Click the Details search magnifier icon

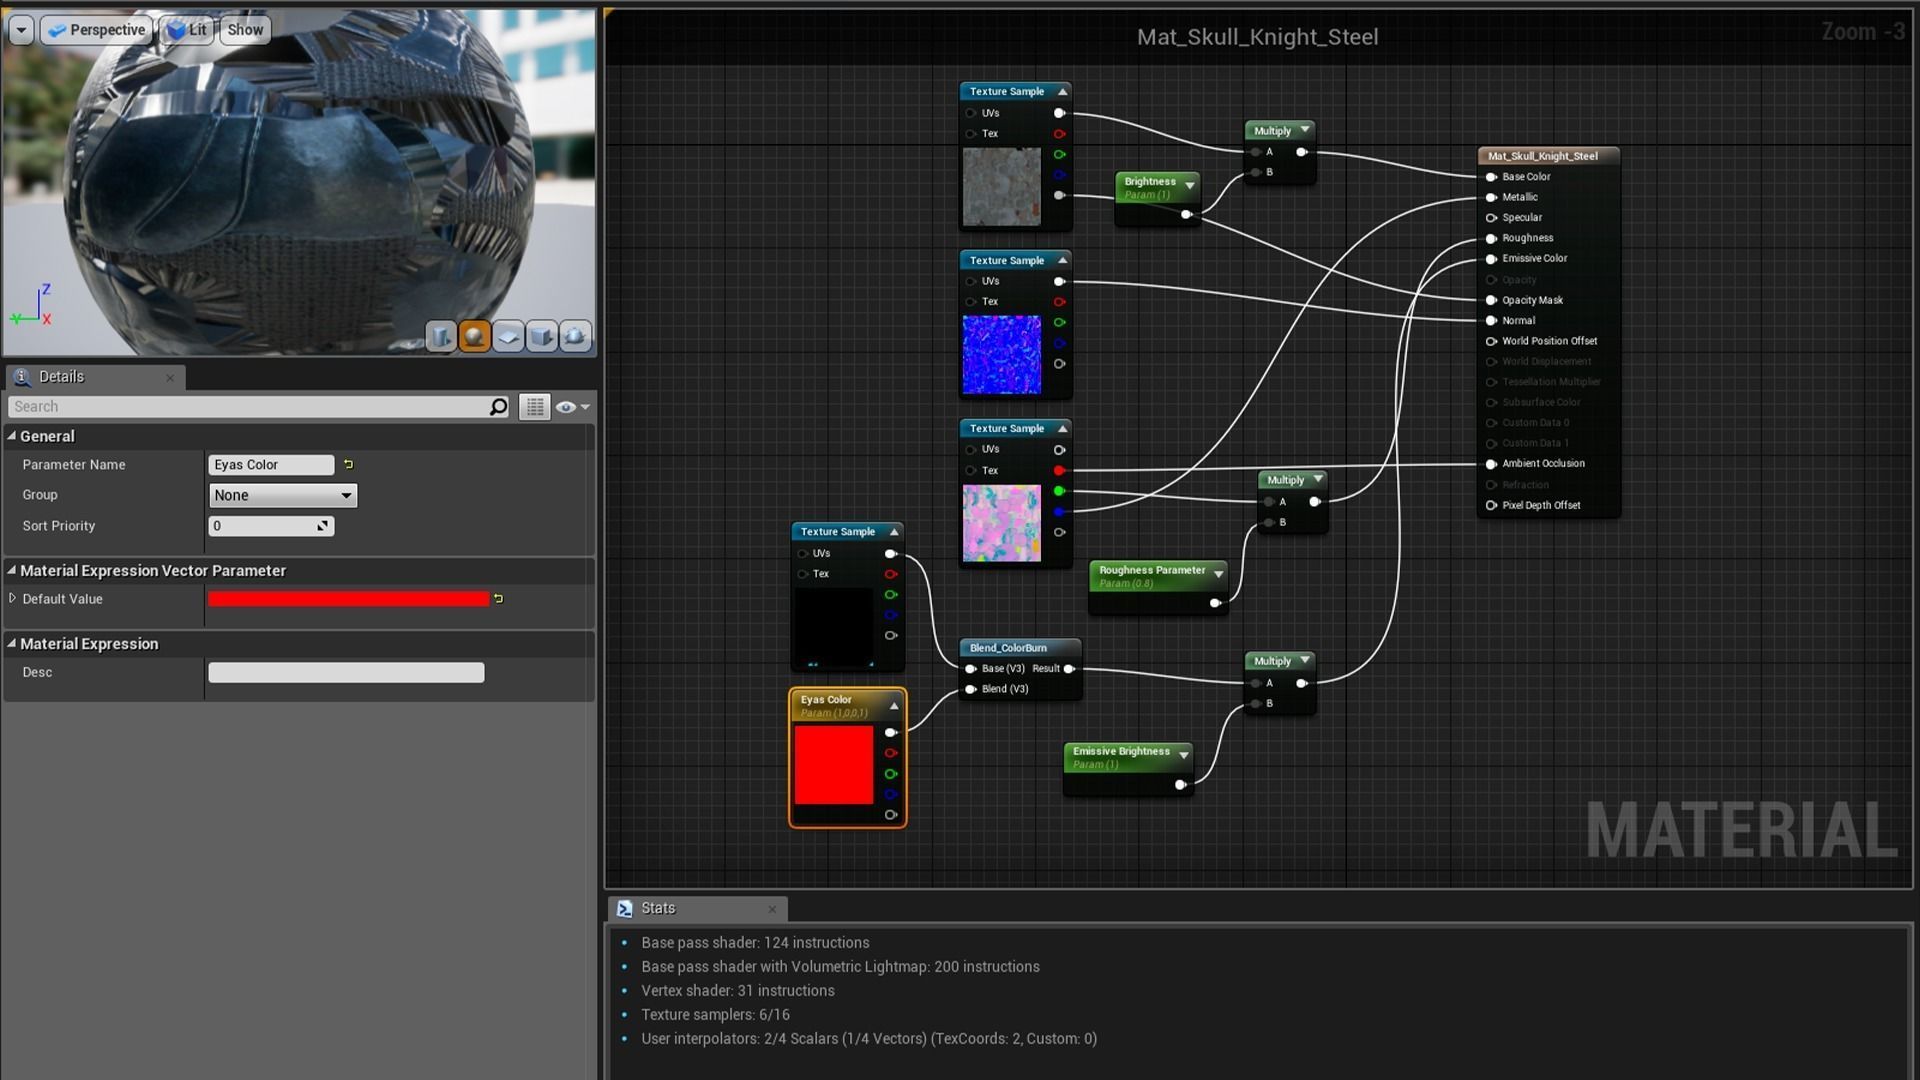pyautogui.click(x=498, y=407)
